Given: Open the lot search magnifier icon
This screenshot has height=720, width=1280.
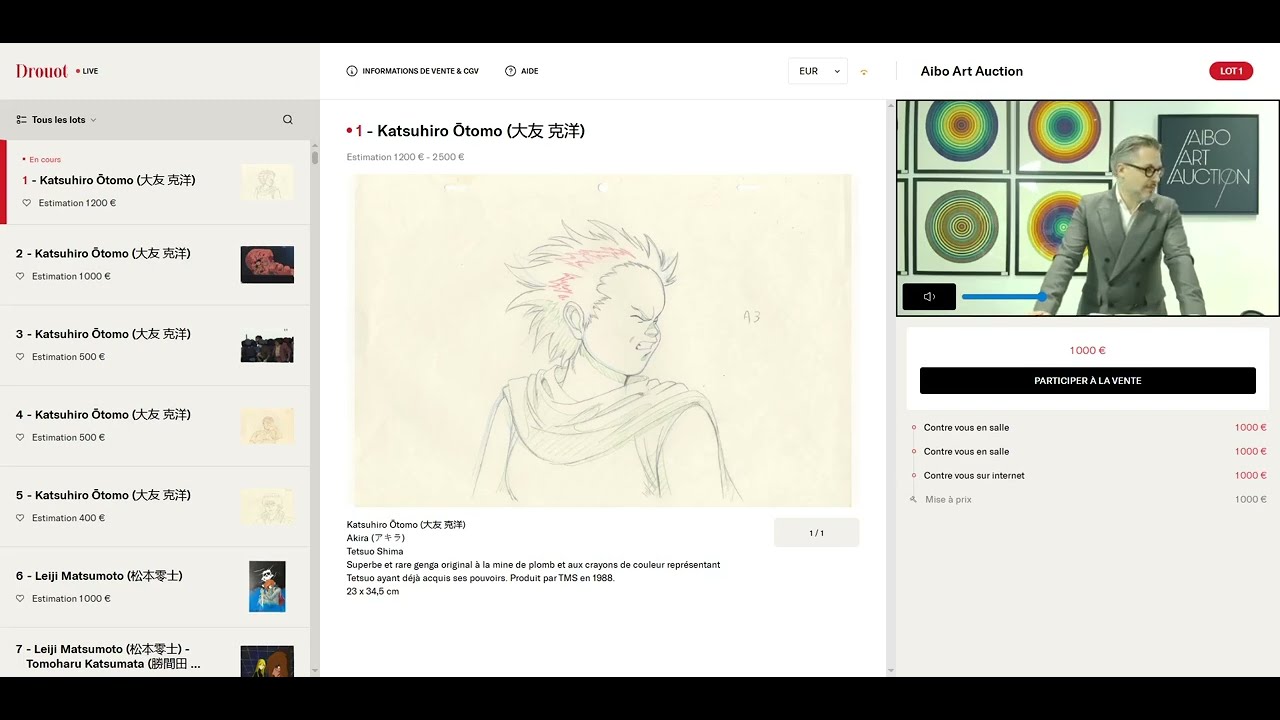Looking at the screenshot, I should [288, 120].
